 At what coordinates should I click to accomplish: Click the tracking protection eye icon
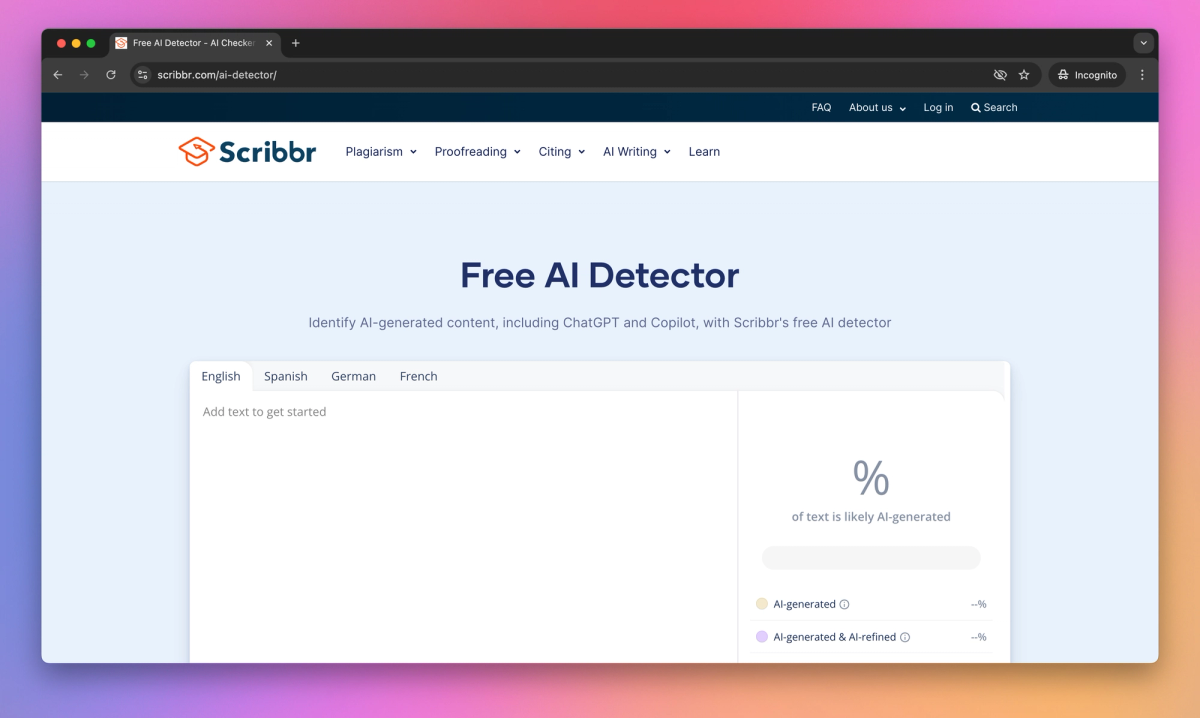click(x=999, y=75)
